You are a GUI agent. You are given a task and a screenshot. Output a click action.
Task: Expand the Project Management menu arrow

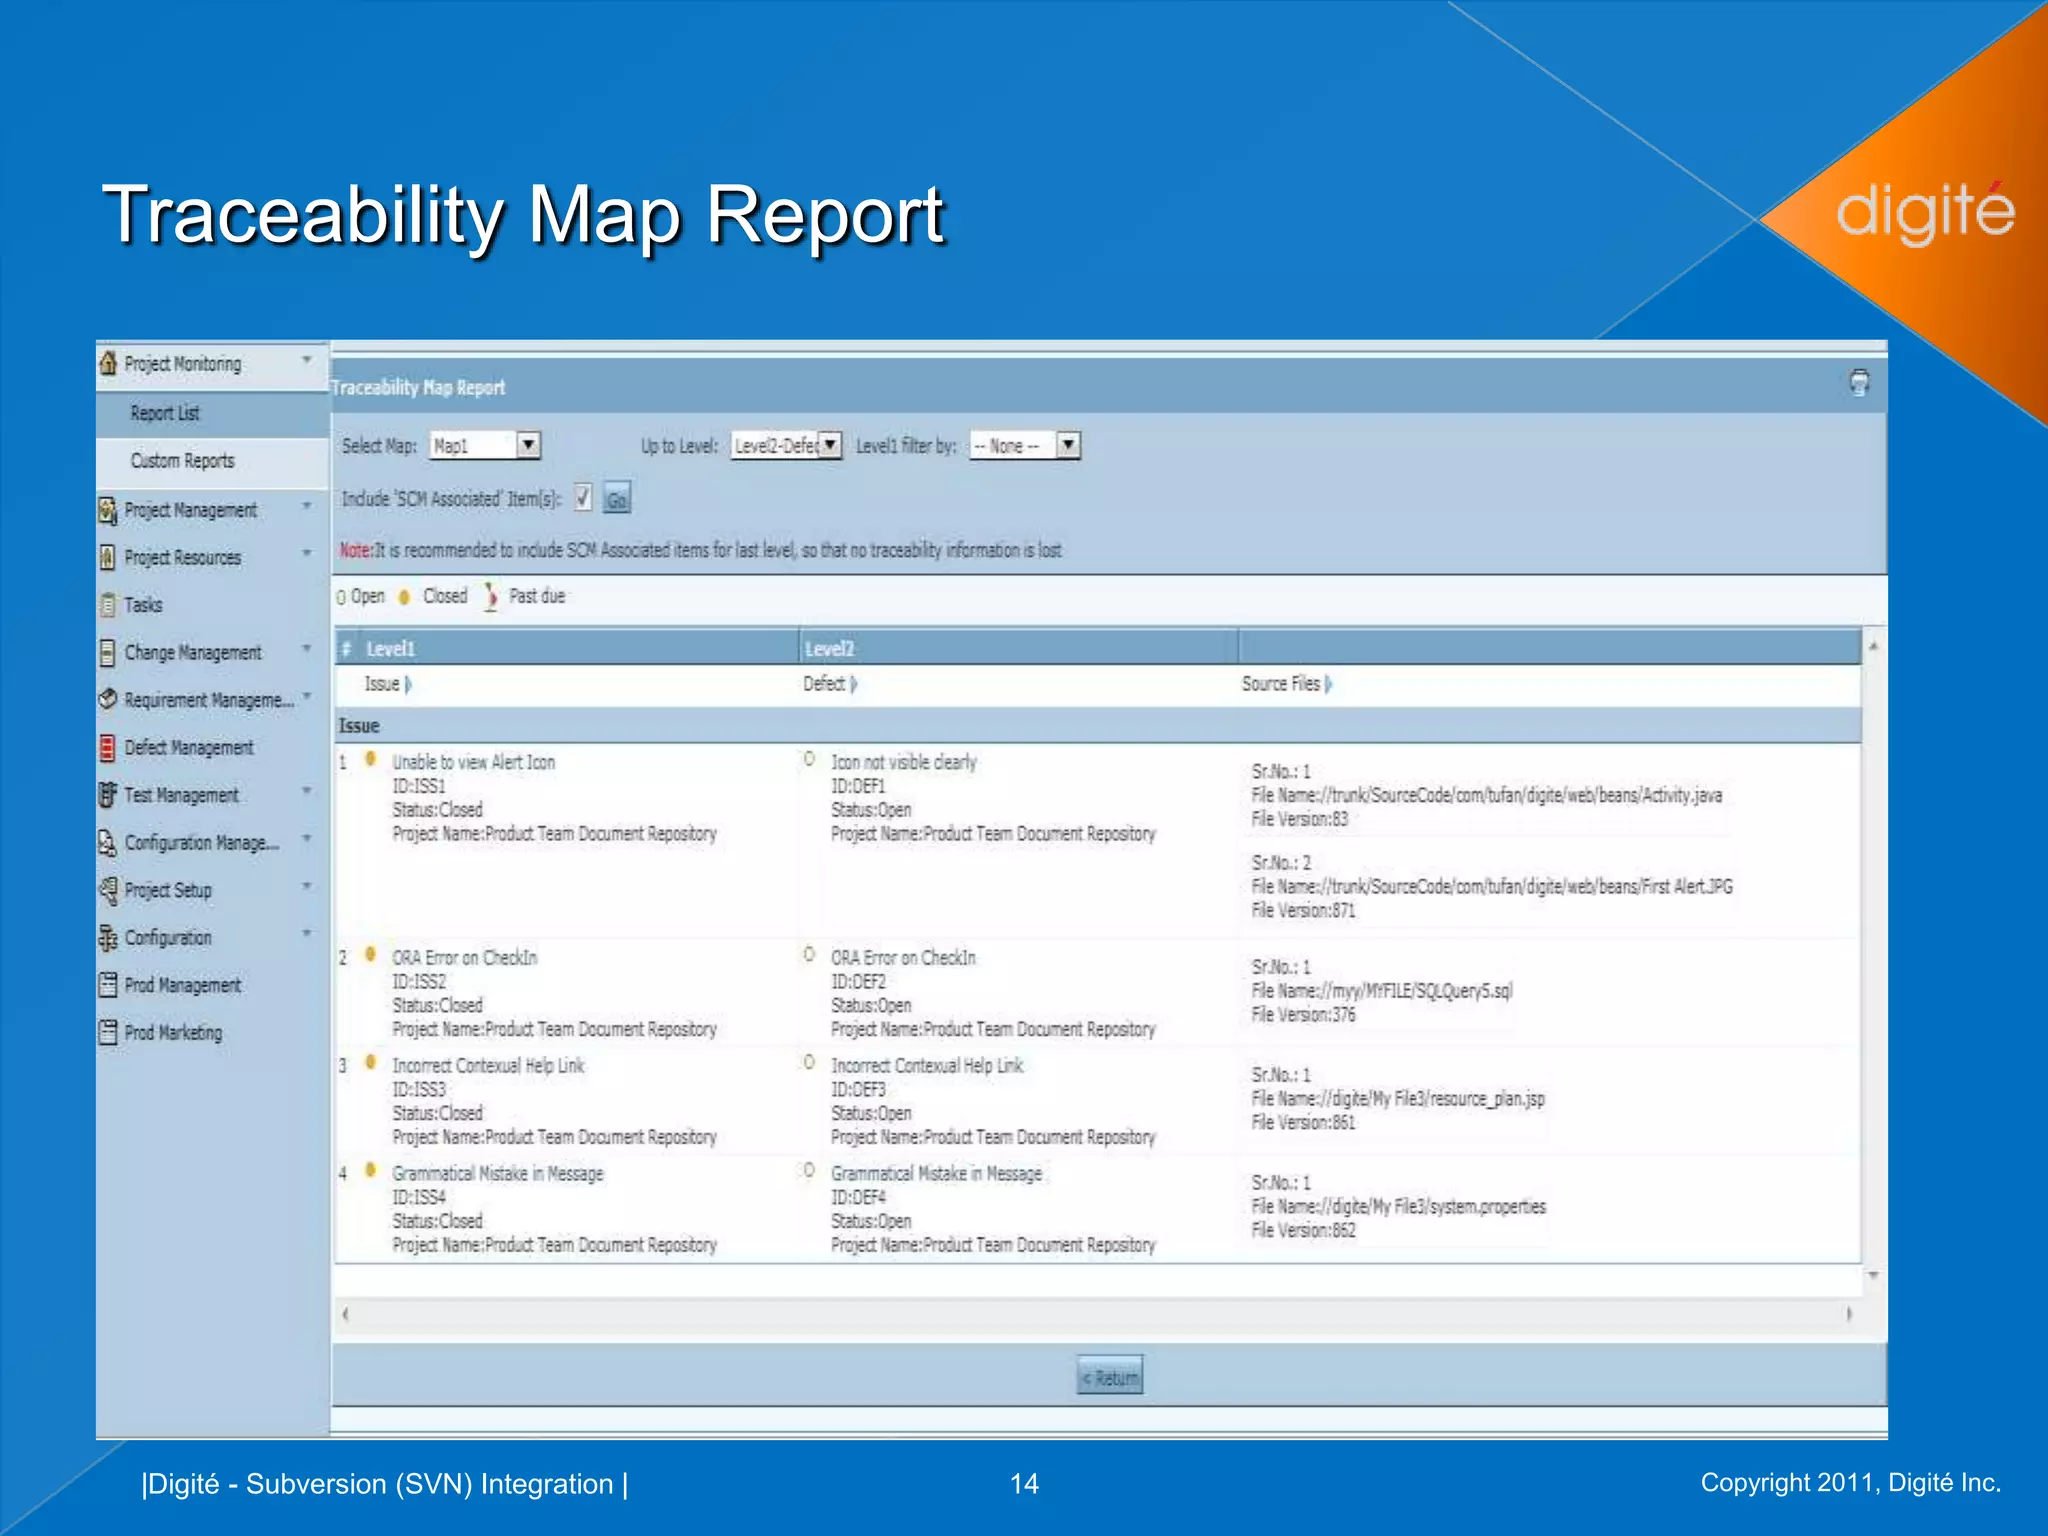pos(307,506)
